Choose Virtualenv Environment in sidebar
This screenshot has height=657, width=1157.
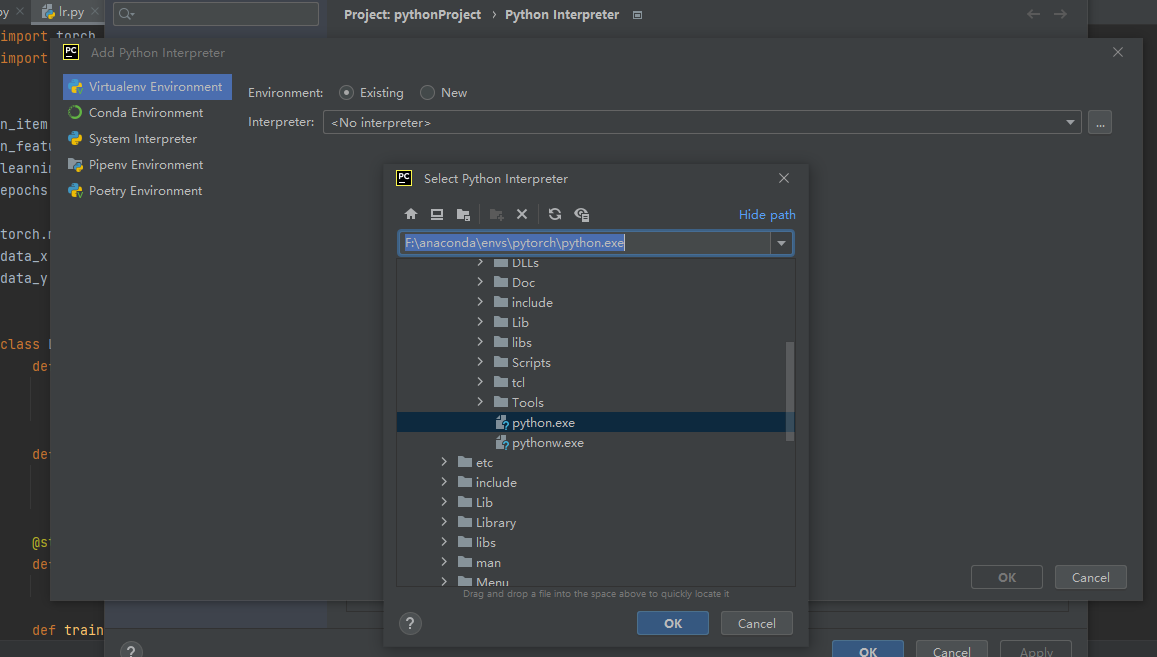[x=147, y=86]
